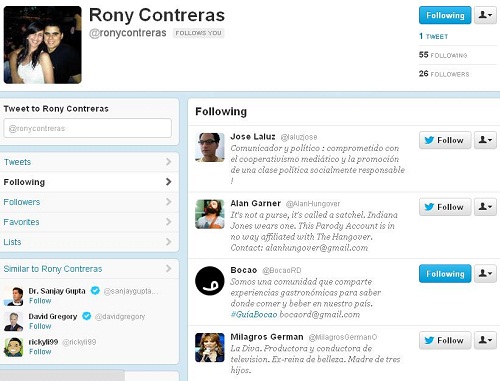The image size is (500, 381).
Task: Switch to the Tweets section
Action: pyautogui.click(x=89, y=162)
